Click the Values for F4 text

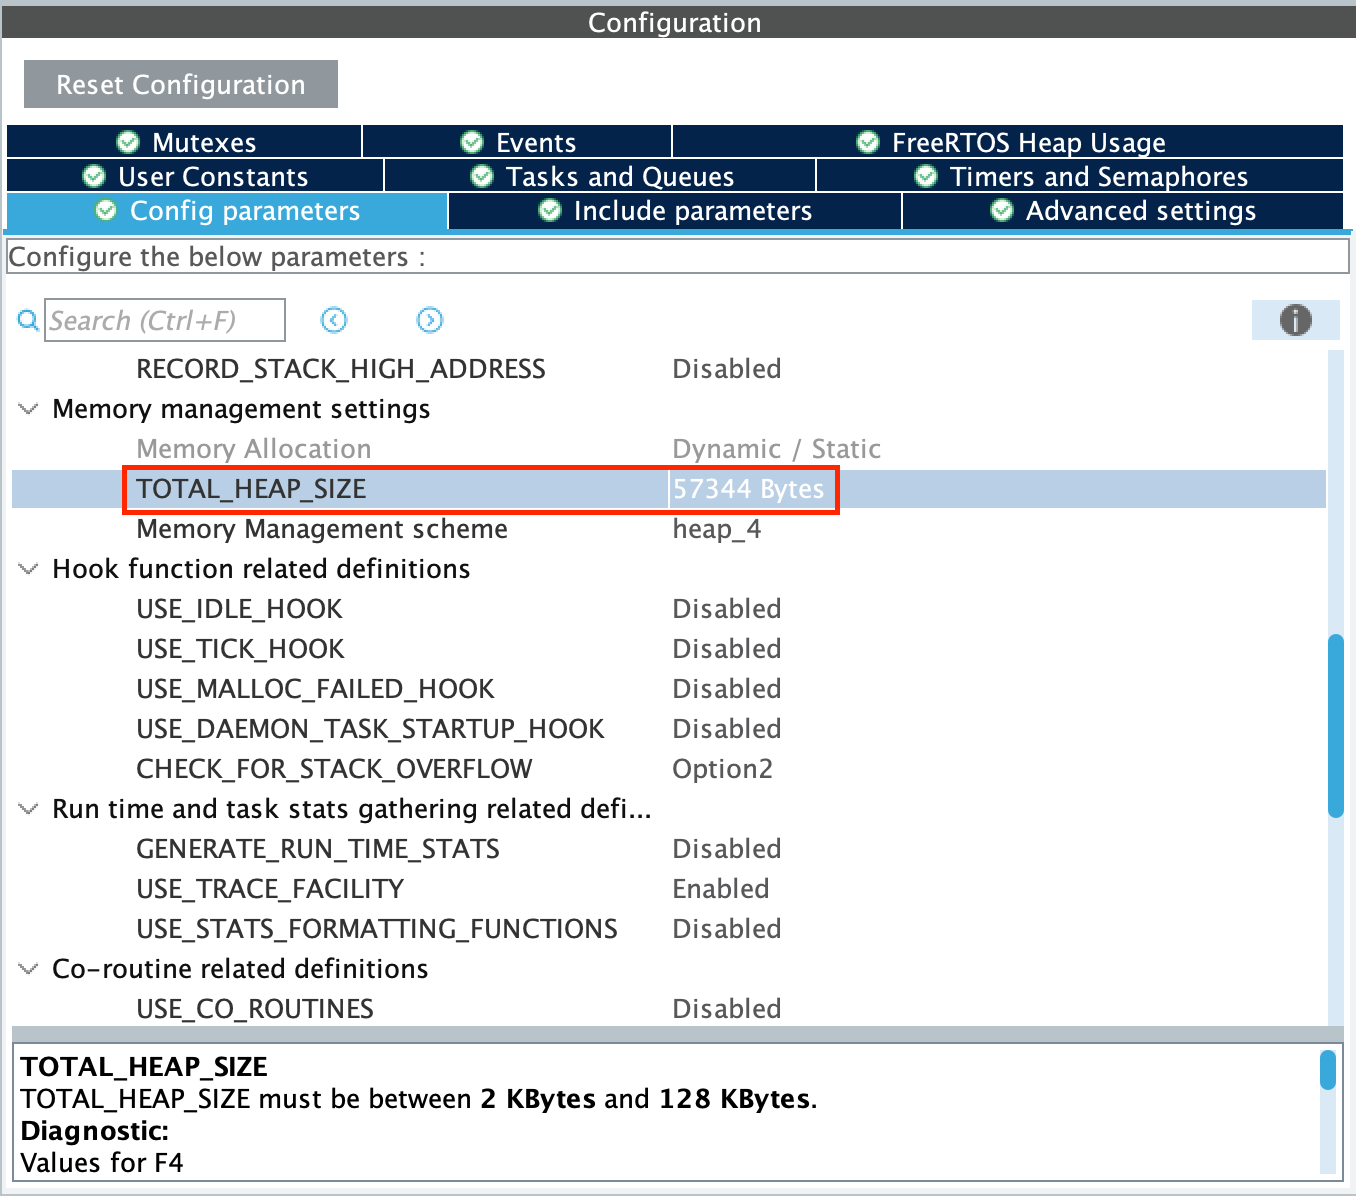coord(102,1163)
